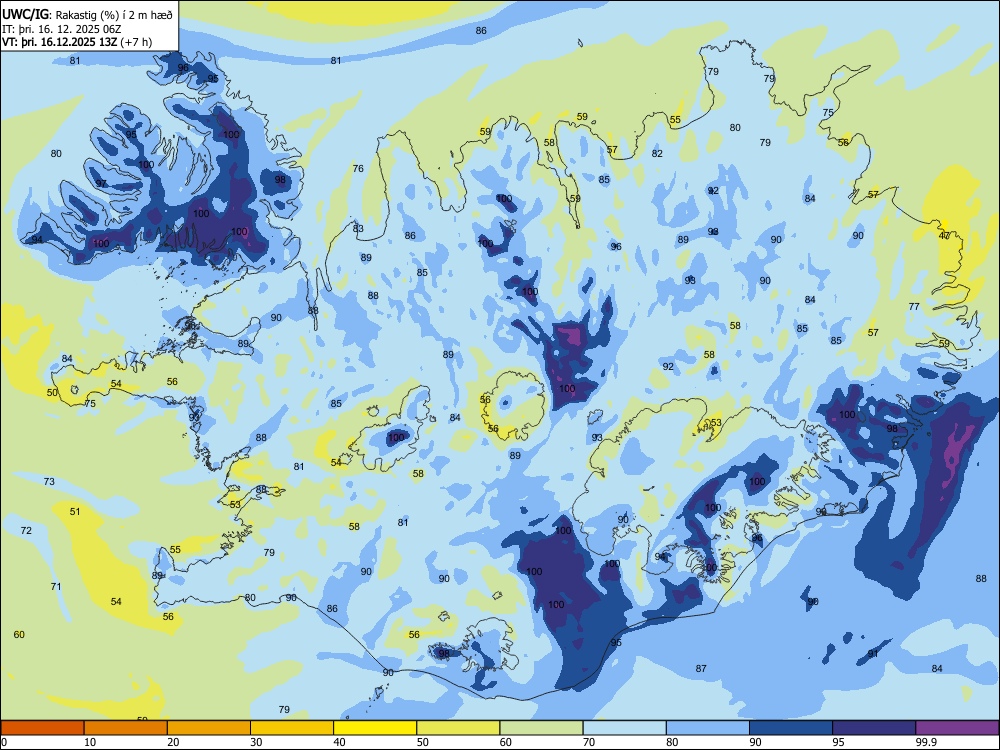Click the dark orange 0–10 legend swatch

click(x=42, y=728)
